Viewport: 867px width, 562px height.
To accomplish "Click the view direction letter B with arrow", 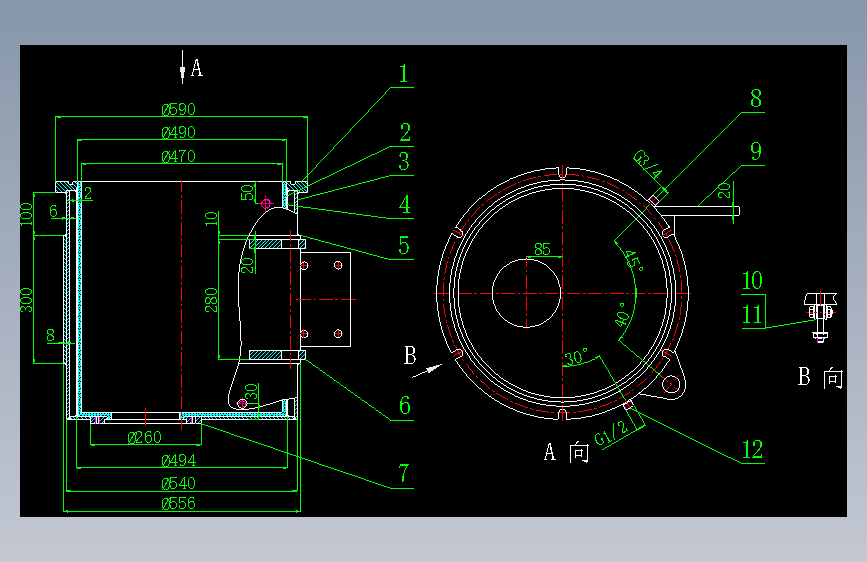I will pos(410,356).
